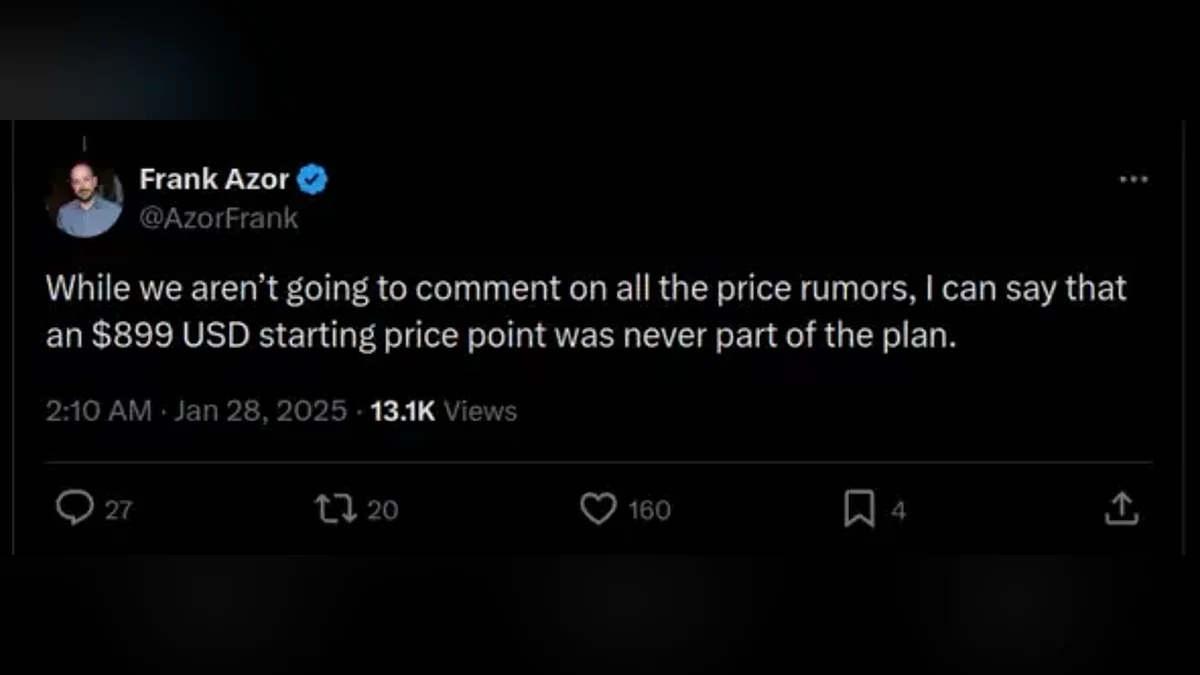The width and height of the screenshot is (1200, 675).
Task: Repost the tweet using the retweet icon
Action: pyautogui.click(x=329, y=509)
